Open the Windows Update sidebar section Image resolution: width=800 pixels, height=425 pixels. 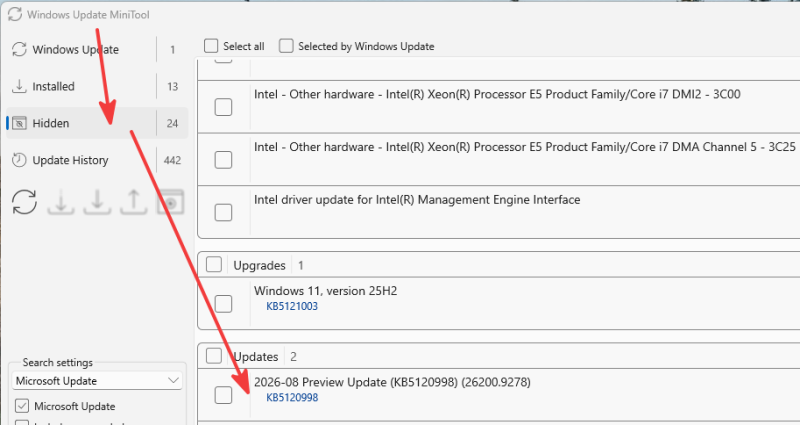97,49
